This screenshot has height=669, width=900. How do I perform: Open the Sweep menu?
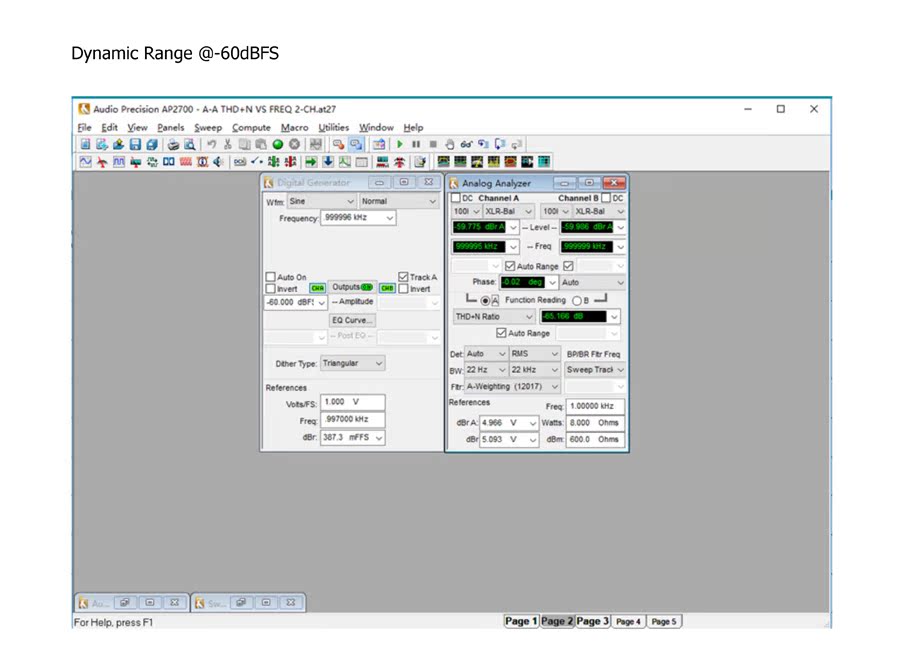pos(208,127)
